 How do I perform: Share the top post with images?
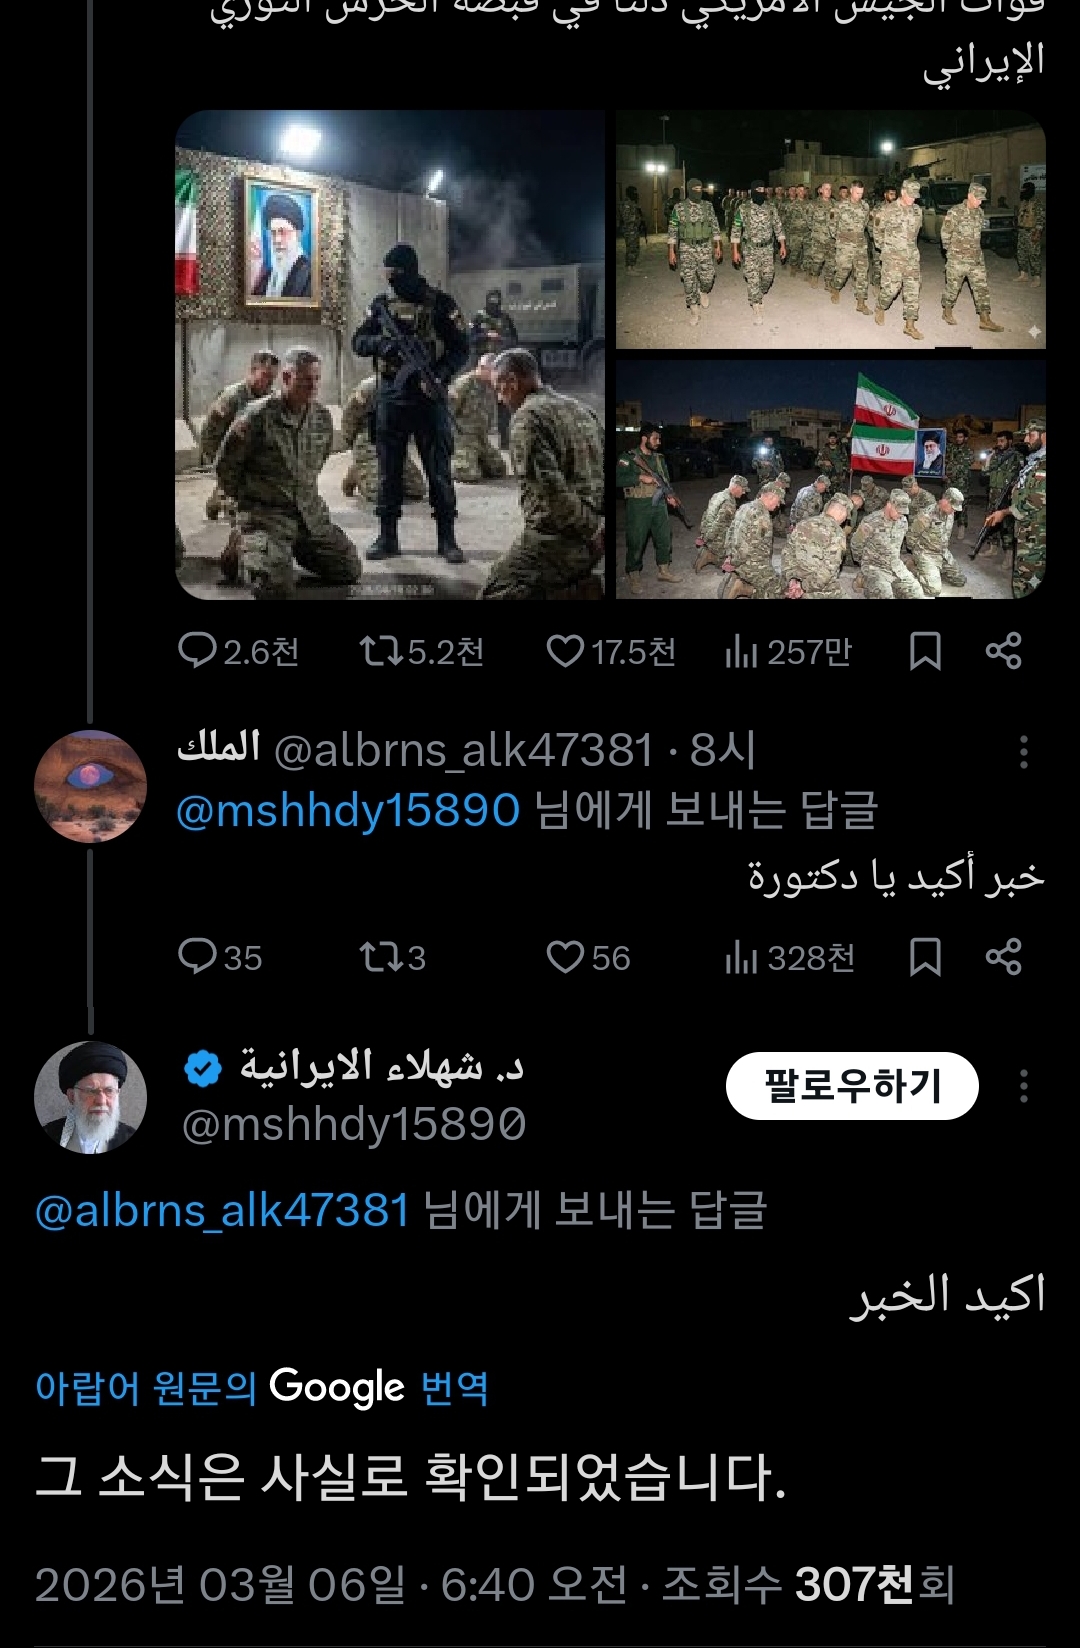pos(1003,651)
